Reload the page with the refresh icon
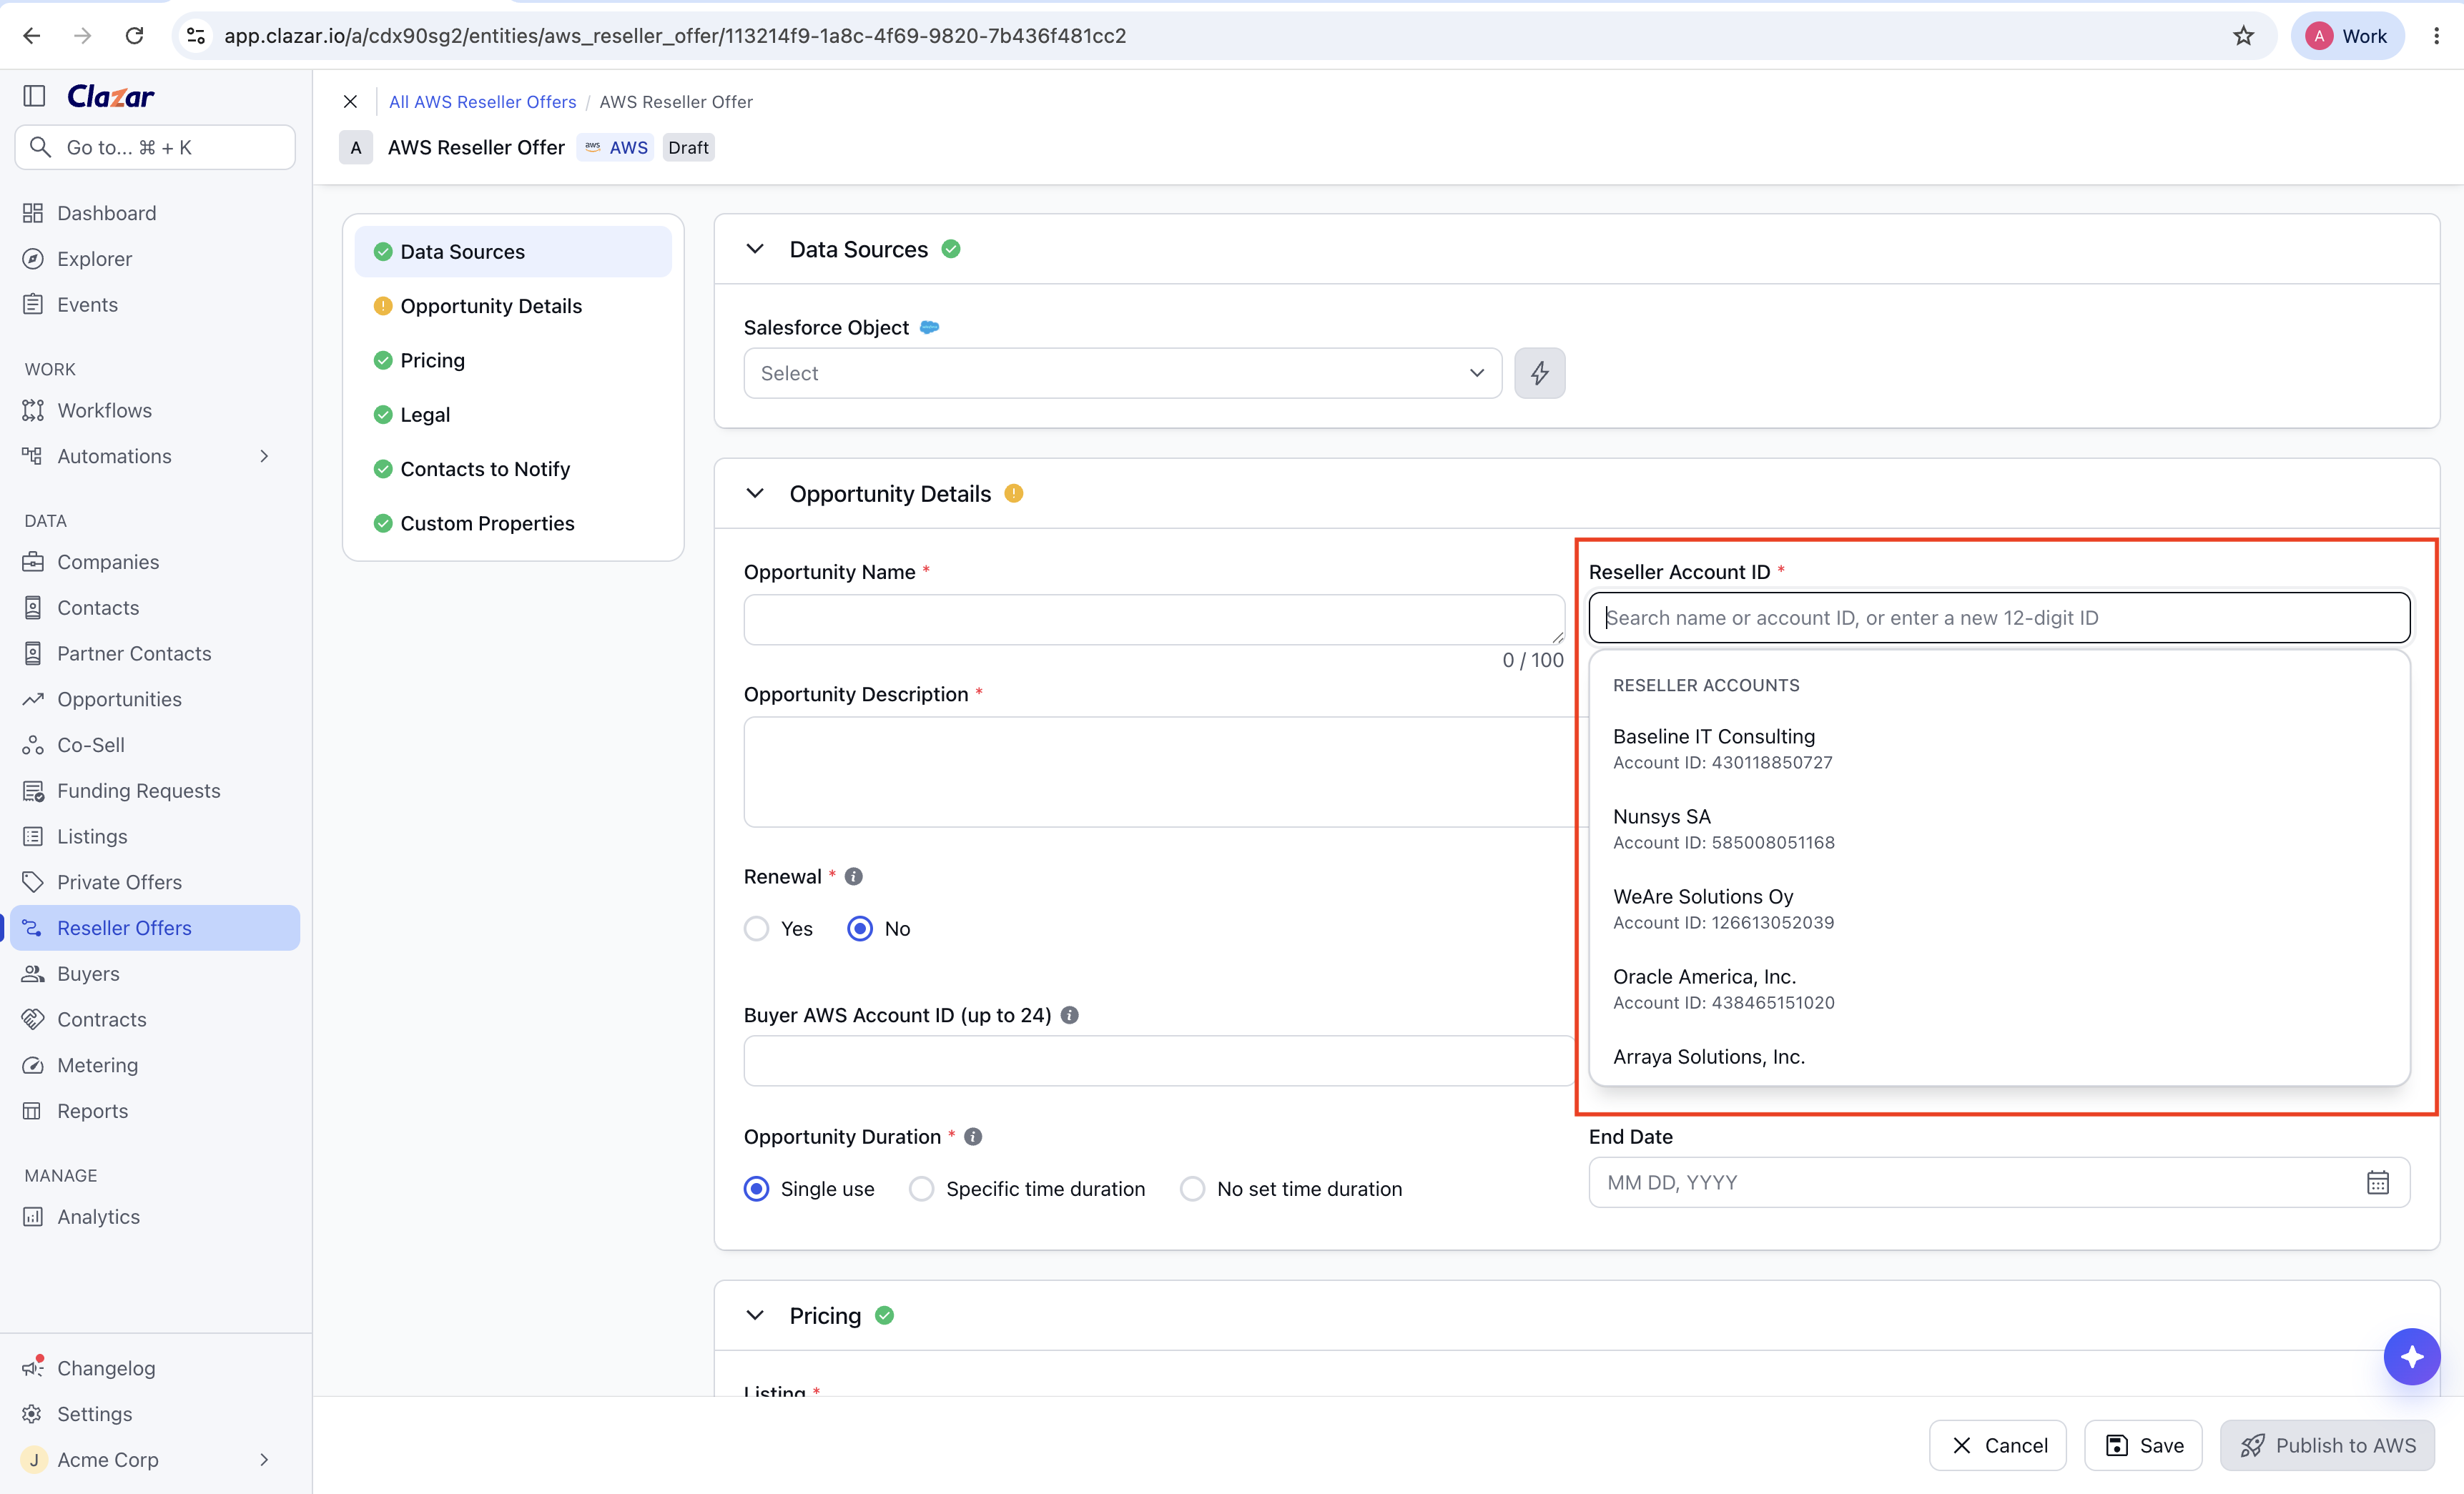This screenshot has height=1494, width=2464. point(134,36)
